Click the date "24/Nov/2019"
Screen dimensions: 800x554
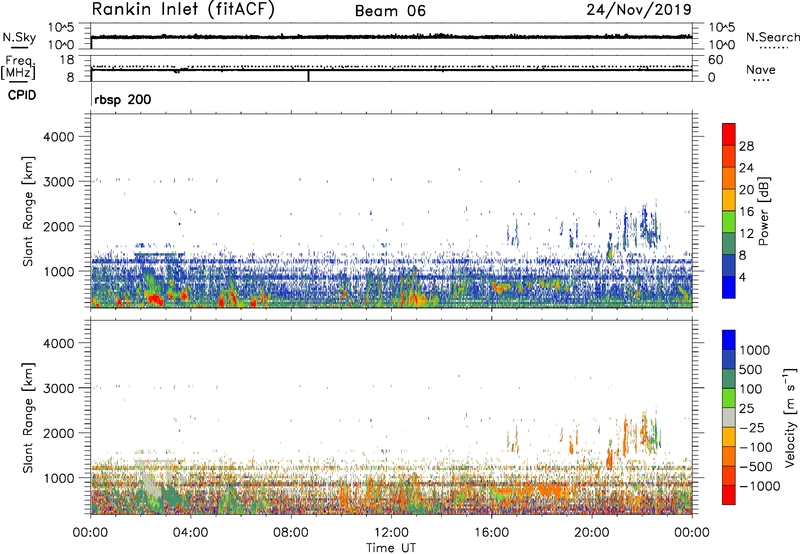coord(639,9)
